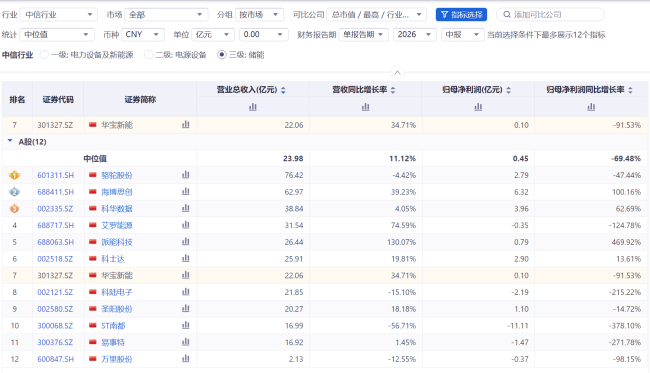This screenshot has height=373, width=650.
Task: Click the 指标选择 button
Action: click(461, 15)
